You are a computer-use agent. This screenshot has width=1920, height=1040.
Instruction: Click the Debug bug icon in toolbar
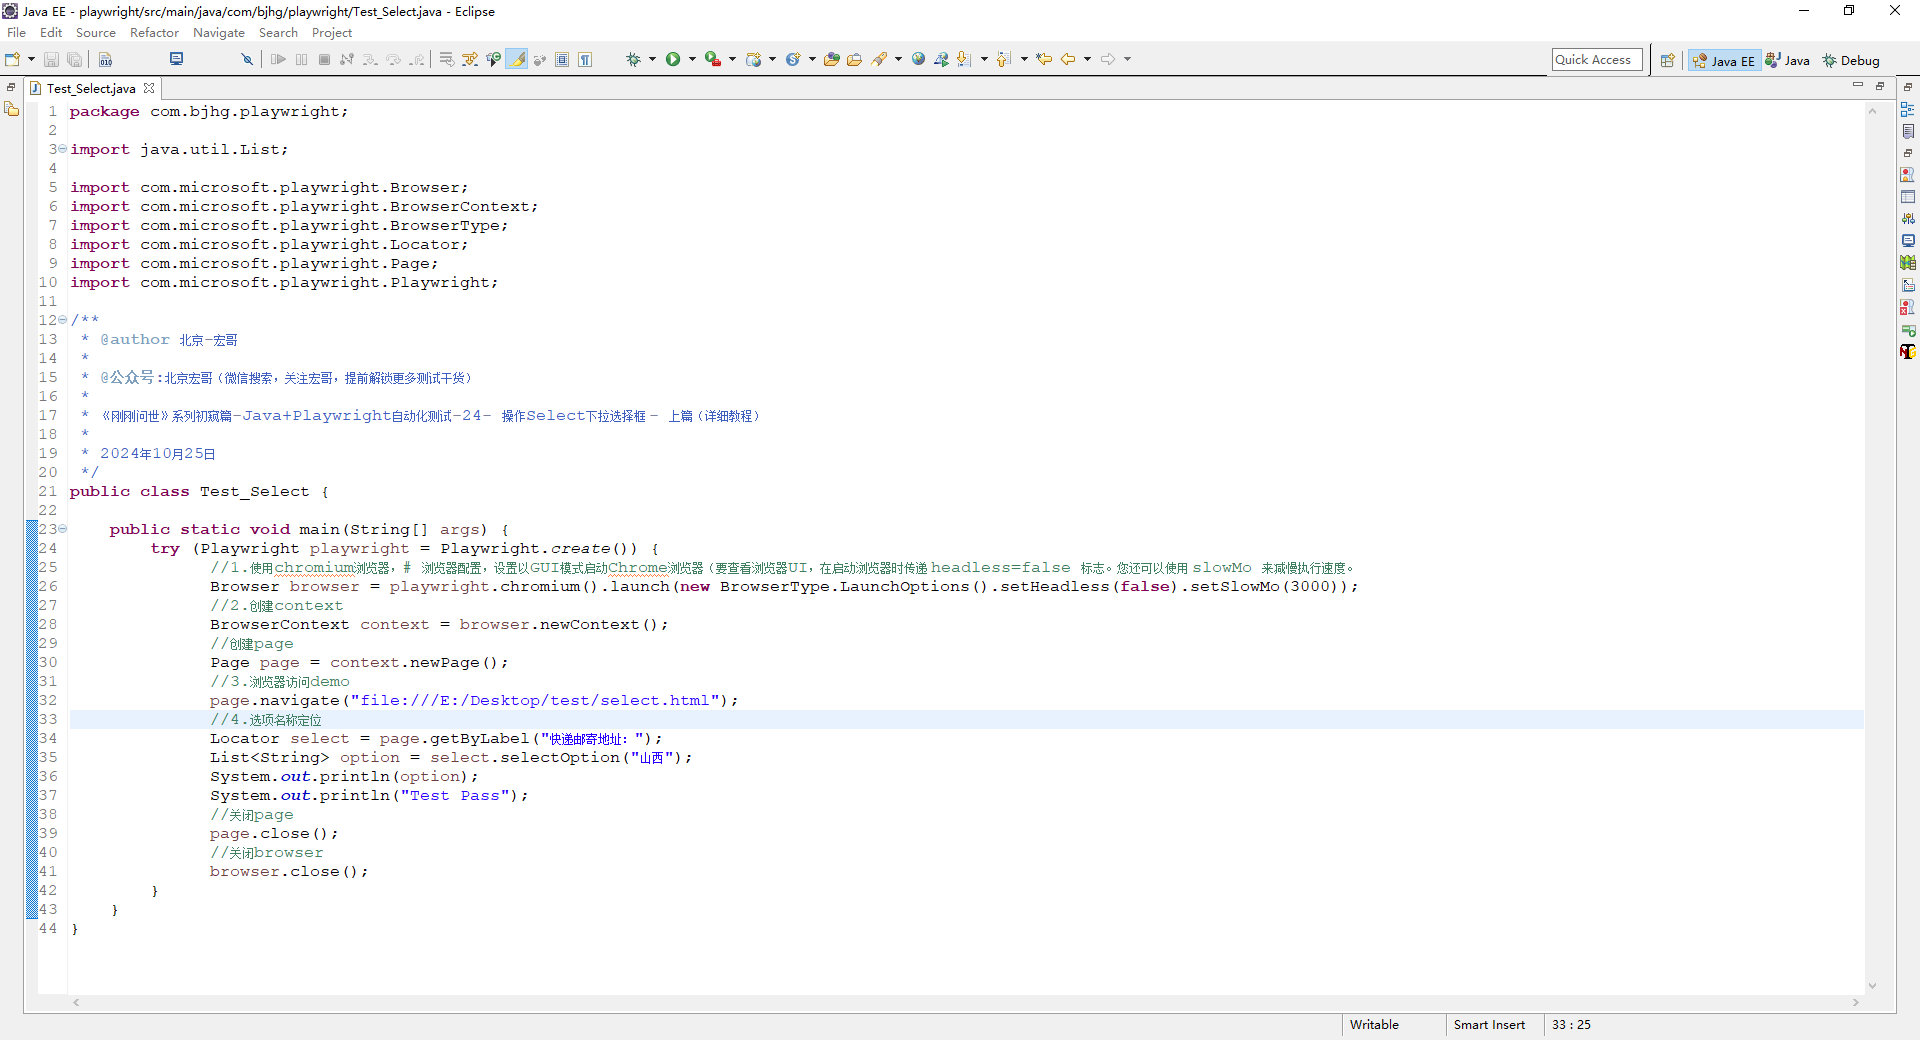(x=633, y=60)
